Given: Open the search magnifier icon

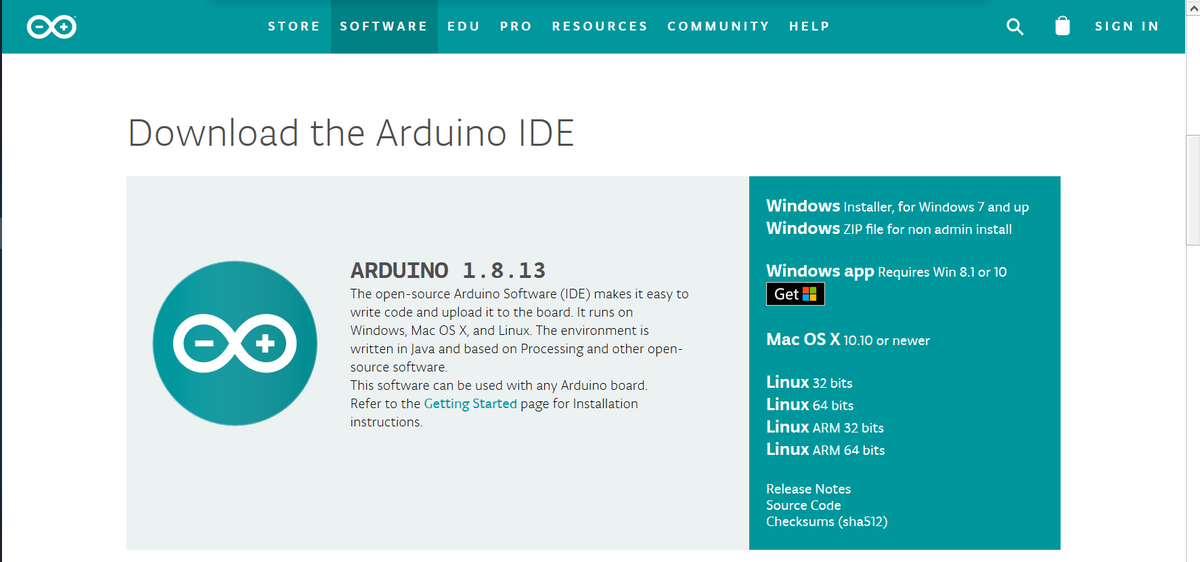Looking at the screenshot, I should 1014,27.
